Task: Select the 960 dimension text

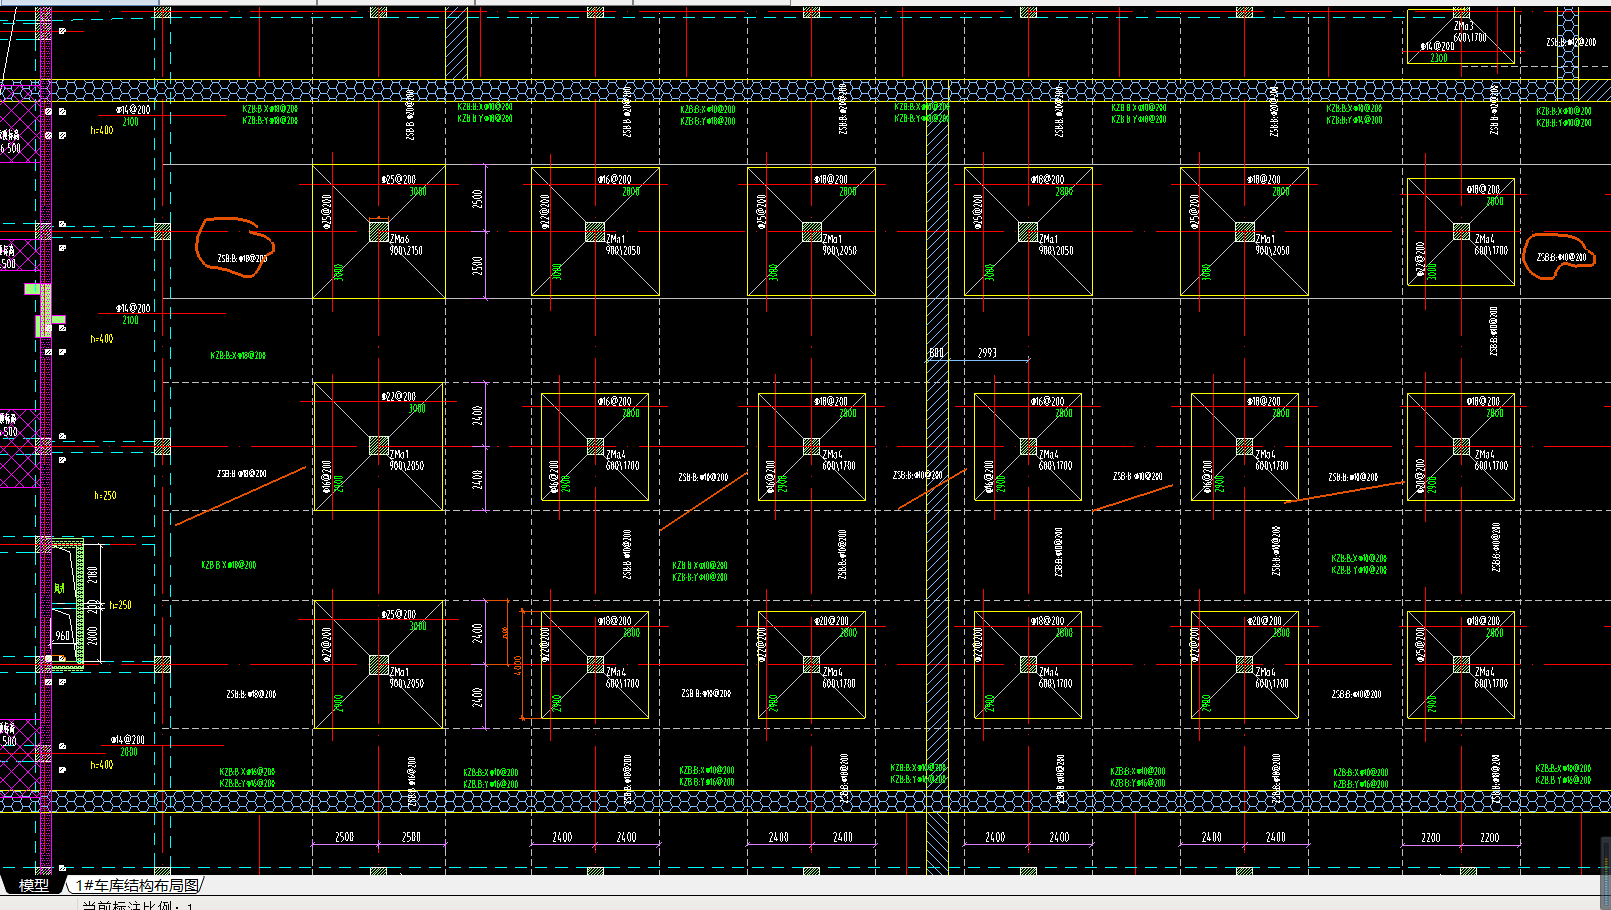Action: tap(62, 636)
